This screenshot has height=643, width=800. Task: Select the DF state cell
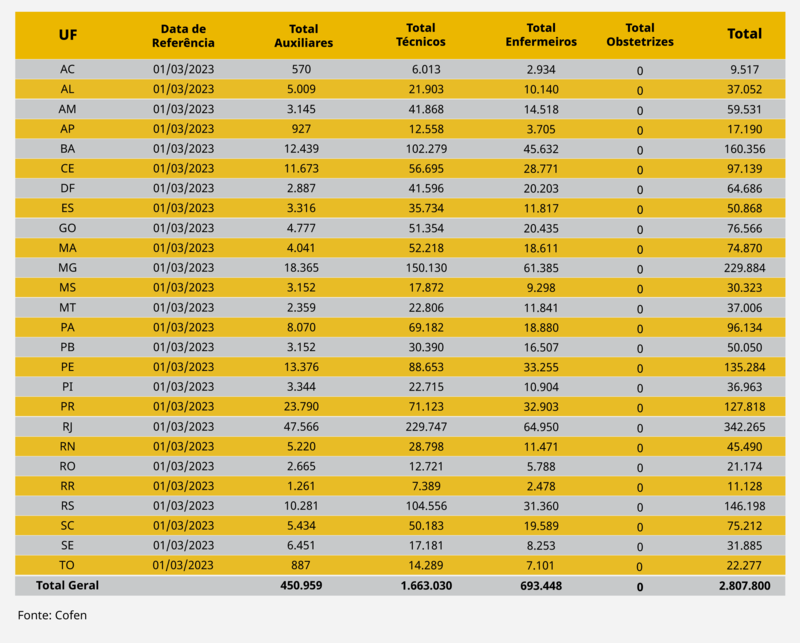67,188
